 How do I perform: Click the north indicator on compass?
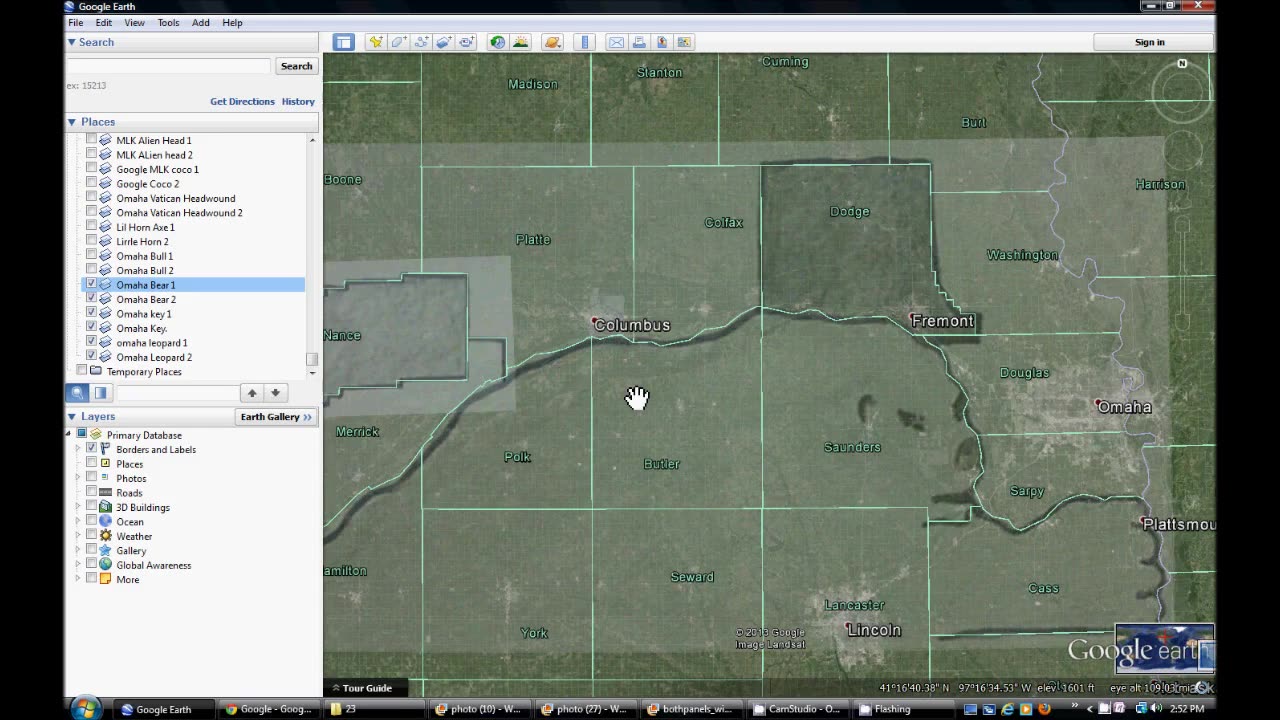click(x=1182, y=64)
